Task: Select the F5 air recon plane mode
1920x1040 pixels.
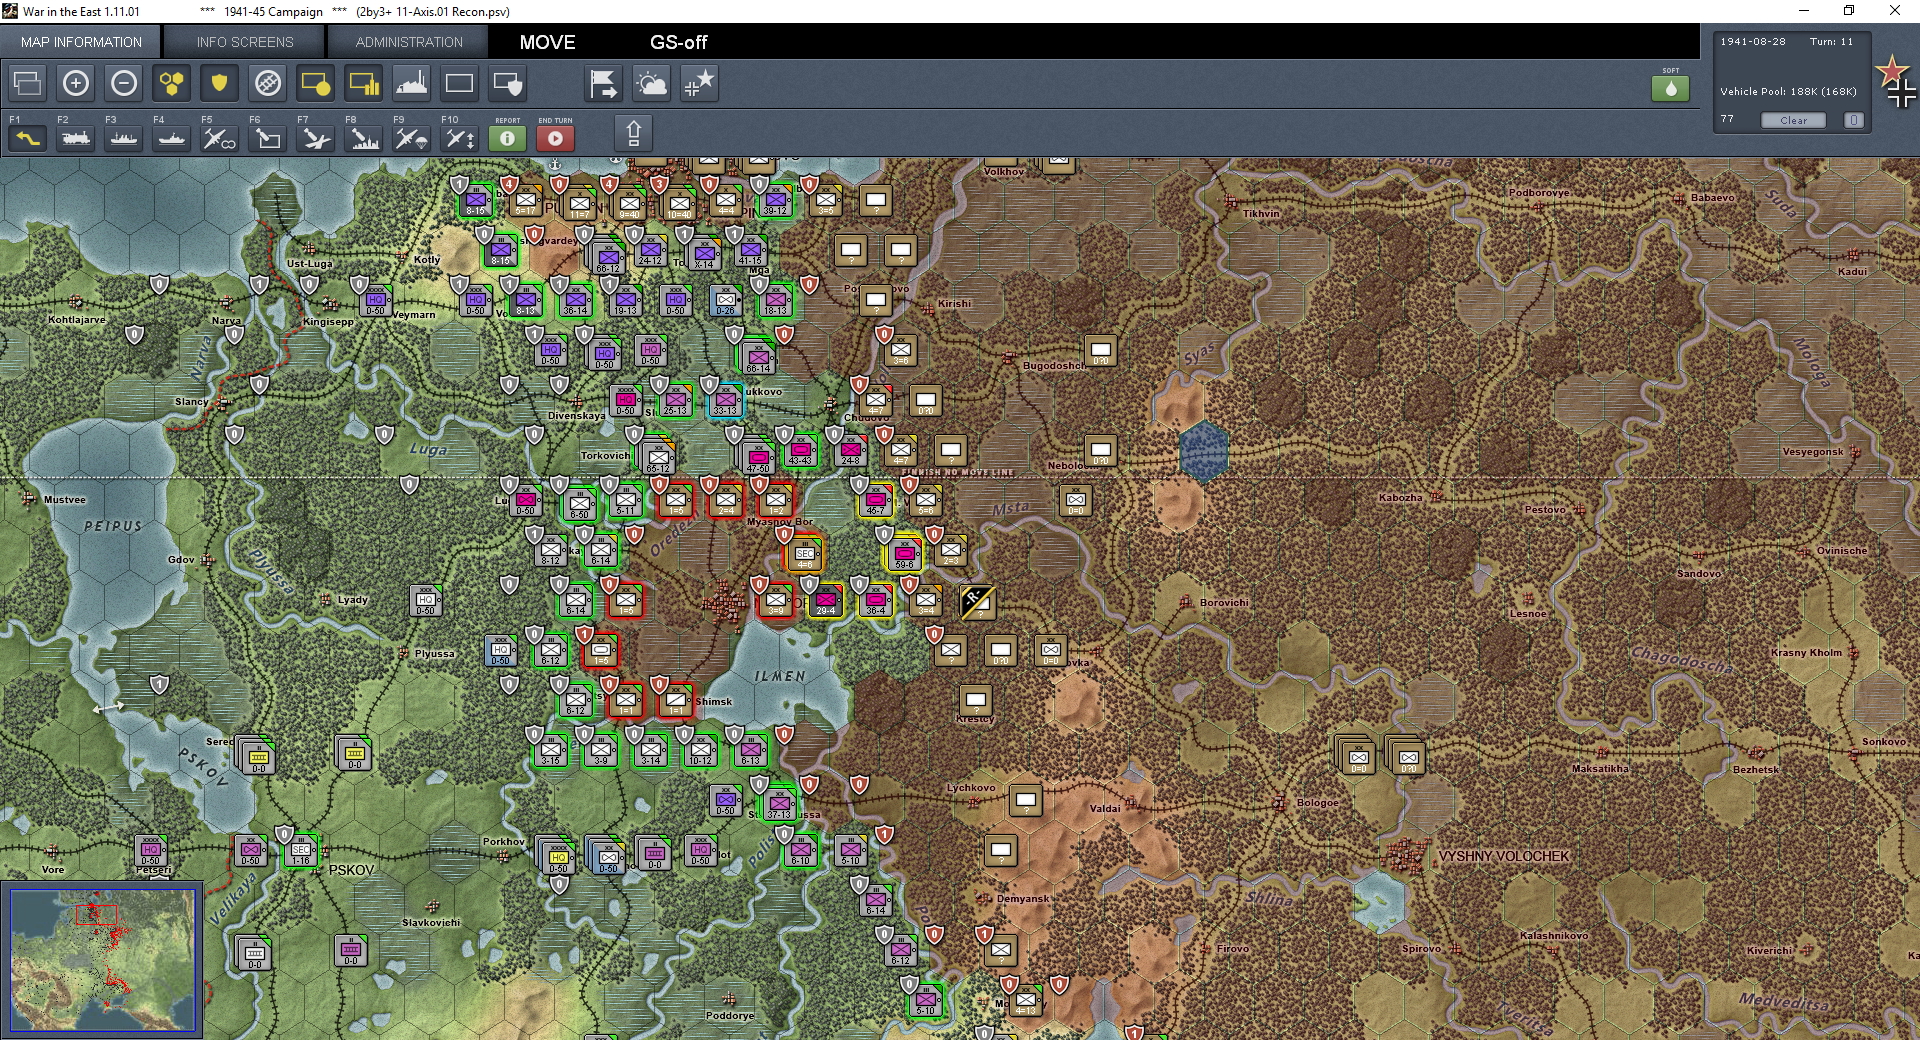Action: point(220,138)
